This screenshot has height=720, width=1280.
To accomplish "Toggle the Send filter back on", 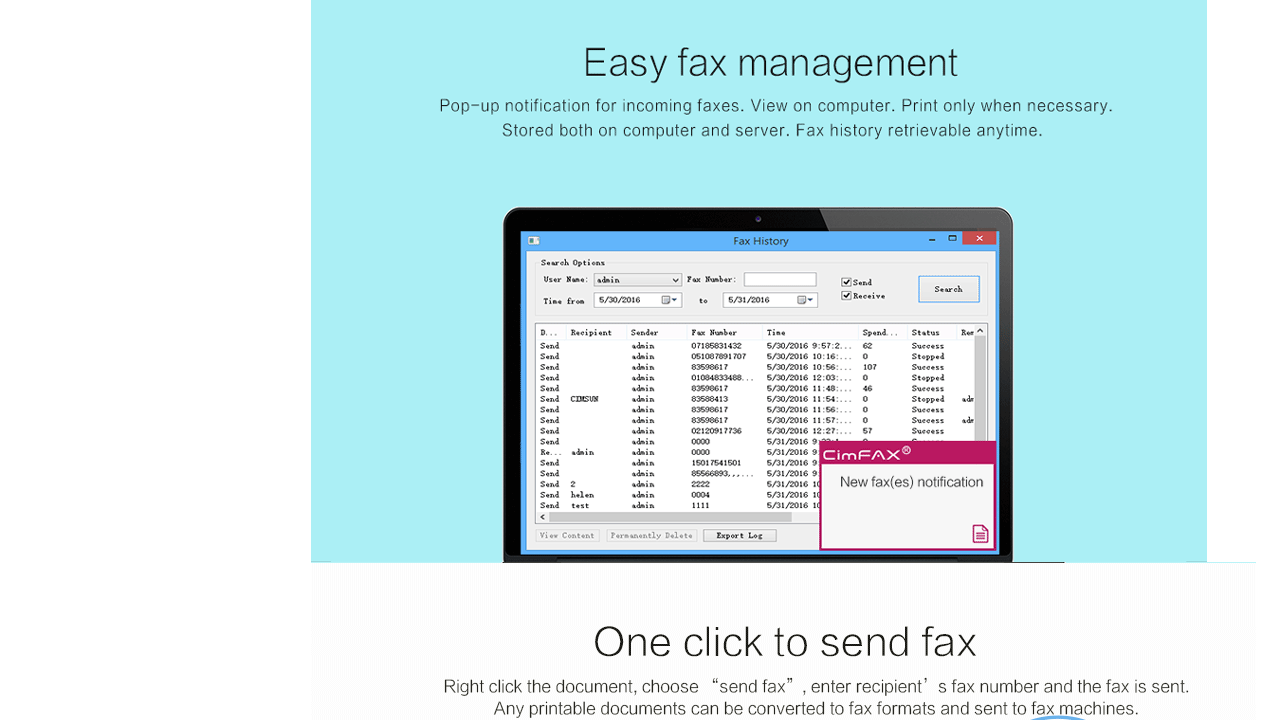I will point(845,282).
